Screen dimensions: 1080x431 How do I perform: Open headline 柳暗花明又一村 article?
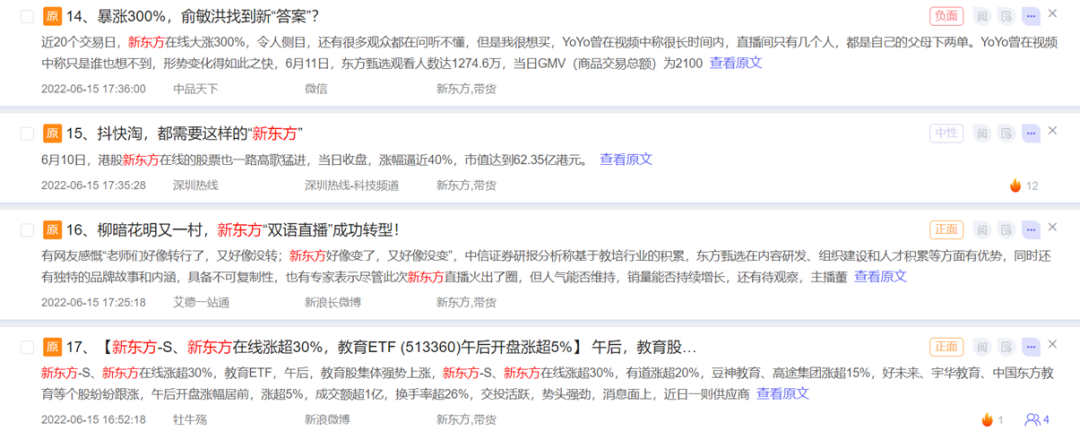233,229
